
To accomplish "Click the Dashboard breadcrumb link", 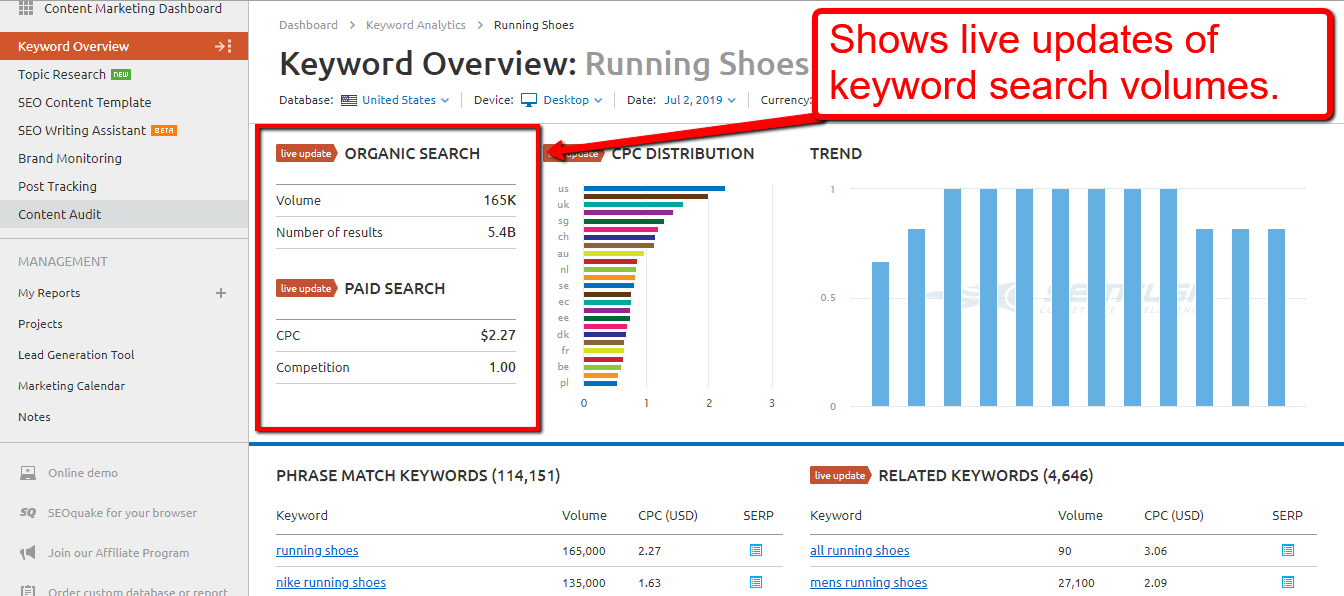I will (x=308, y=25).
